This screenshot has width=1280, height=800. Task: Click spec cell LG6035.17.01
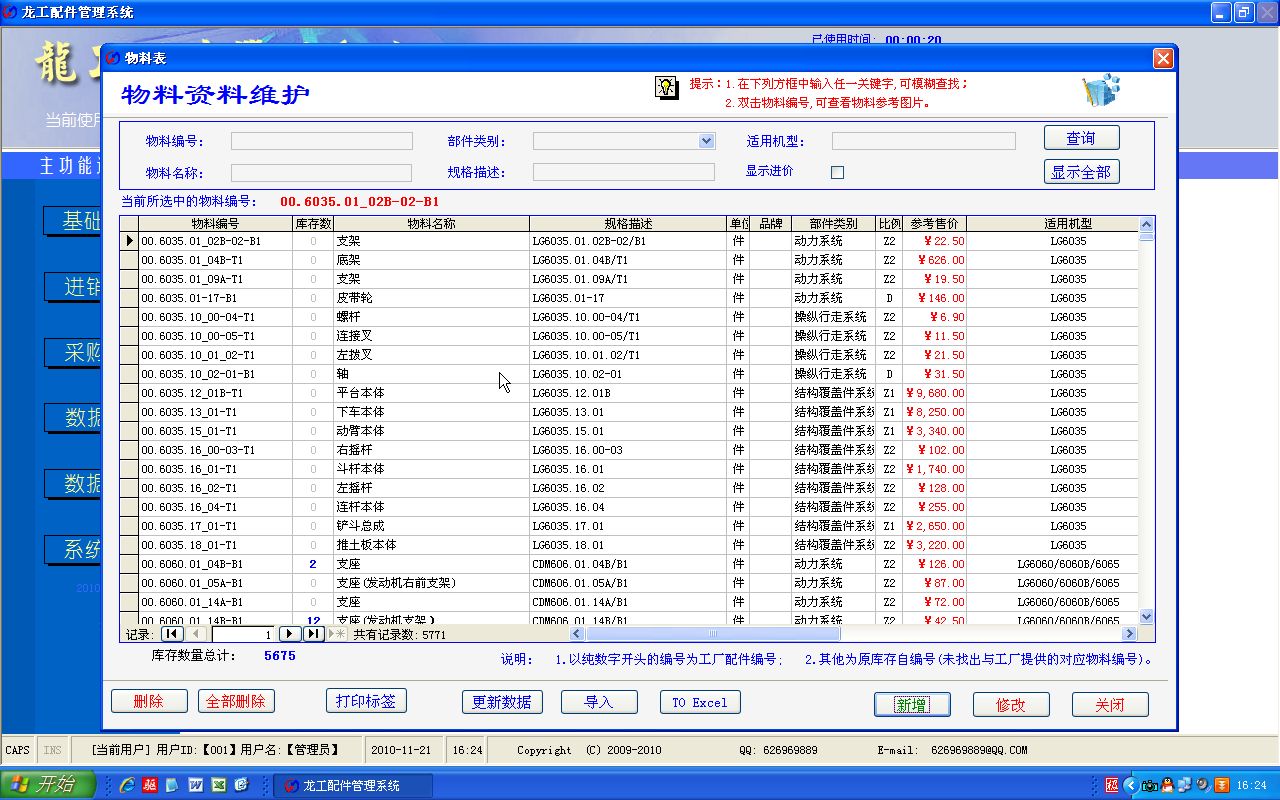click(x=628, y=526)
